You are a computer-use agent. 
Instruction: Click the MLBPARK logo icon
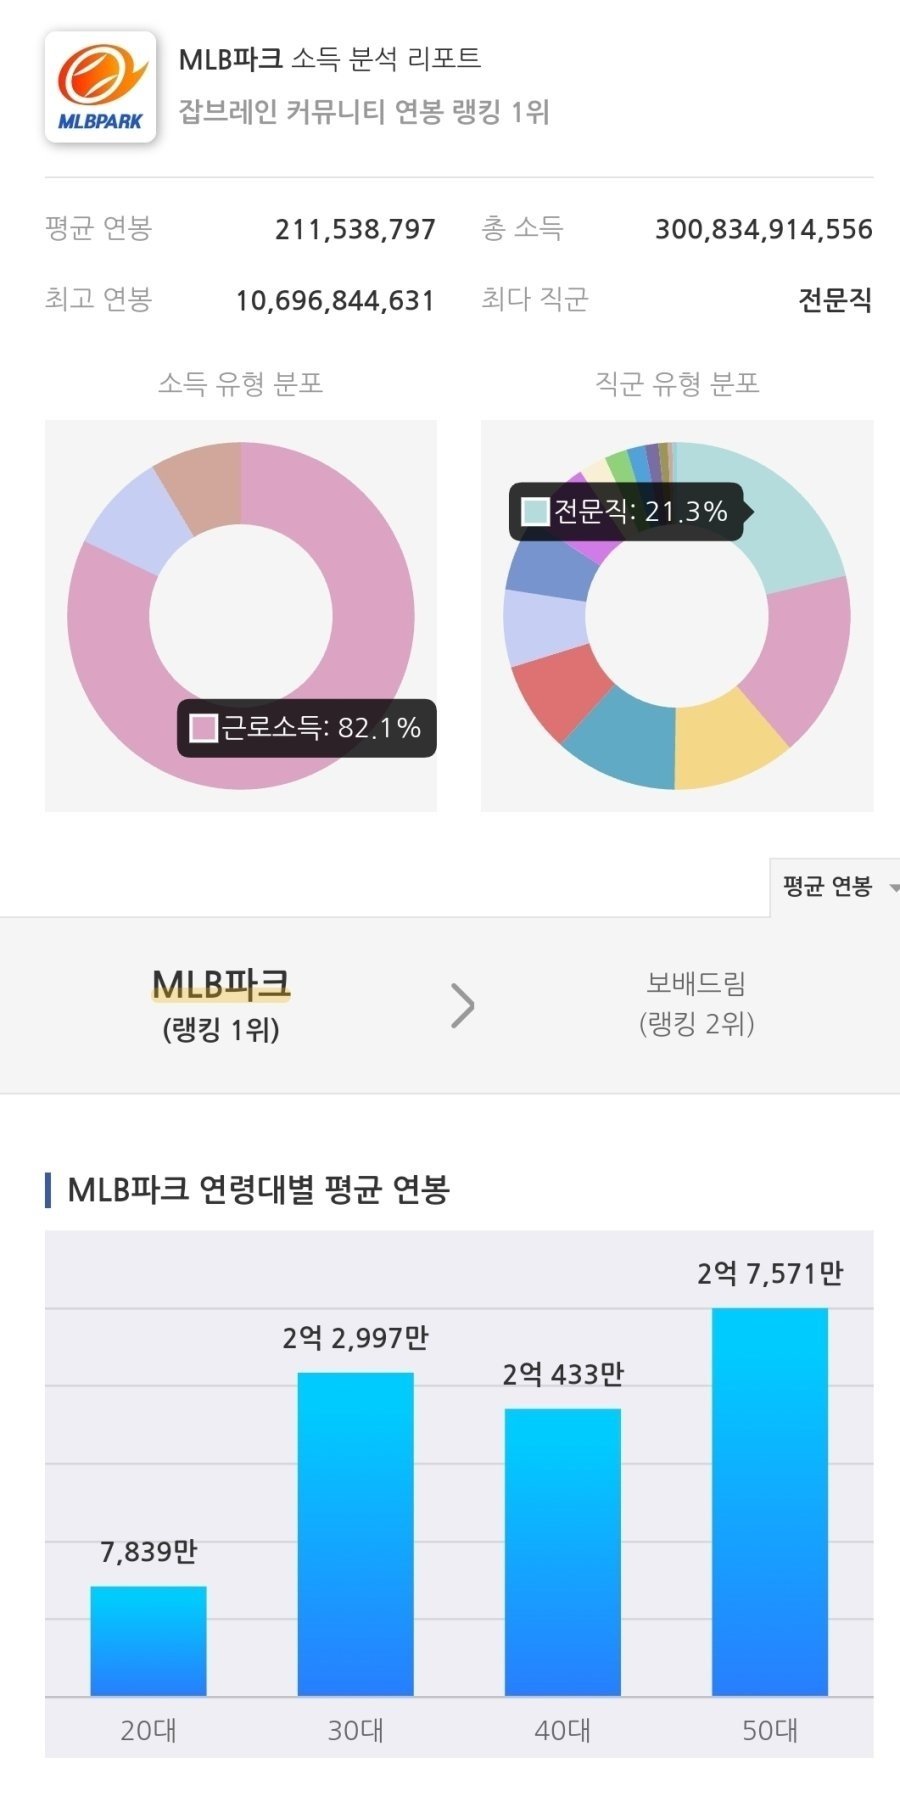point(100,88)
